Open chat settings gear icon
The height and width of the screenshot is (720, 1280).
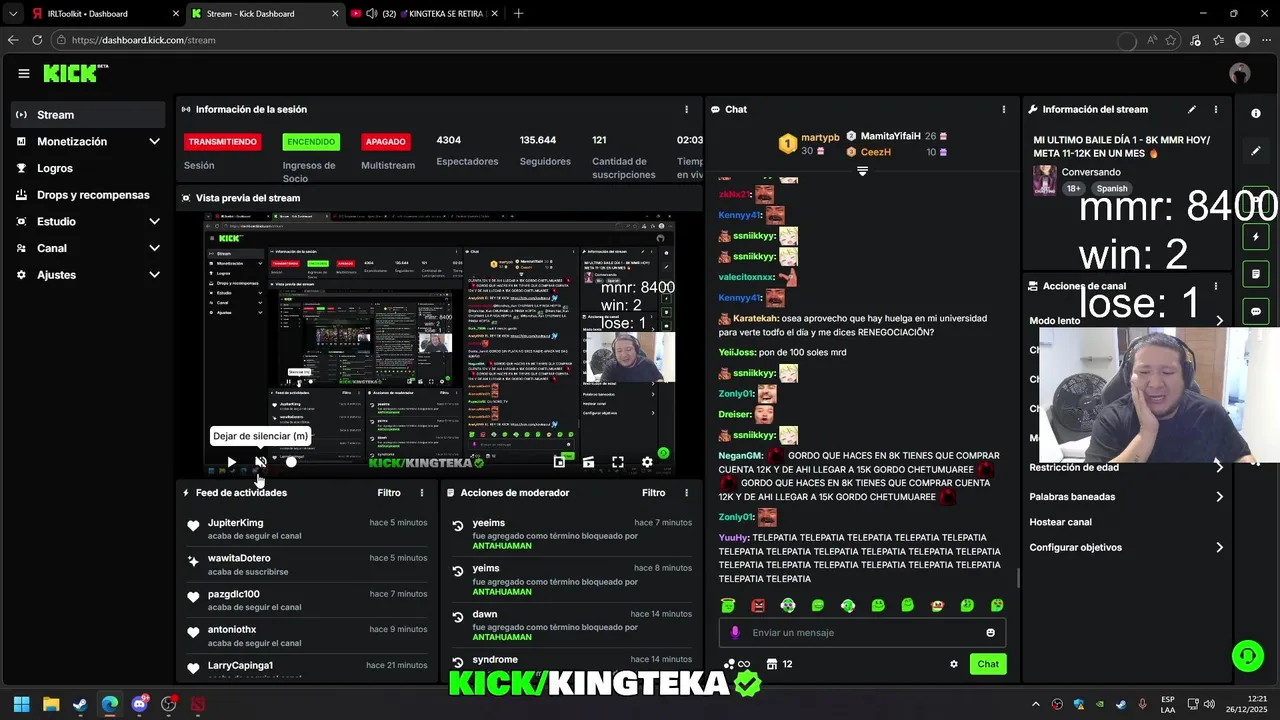pos(954,664)
